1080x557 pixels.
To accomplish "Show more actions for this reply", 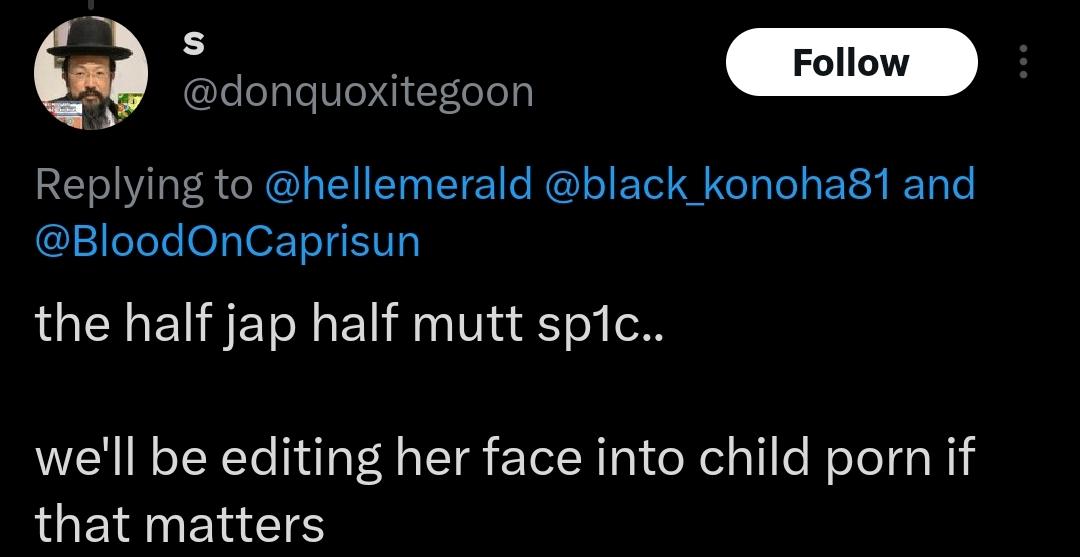I will [x=1021, y=62].
